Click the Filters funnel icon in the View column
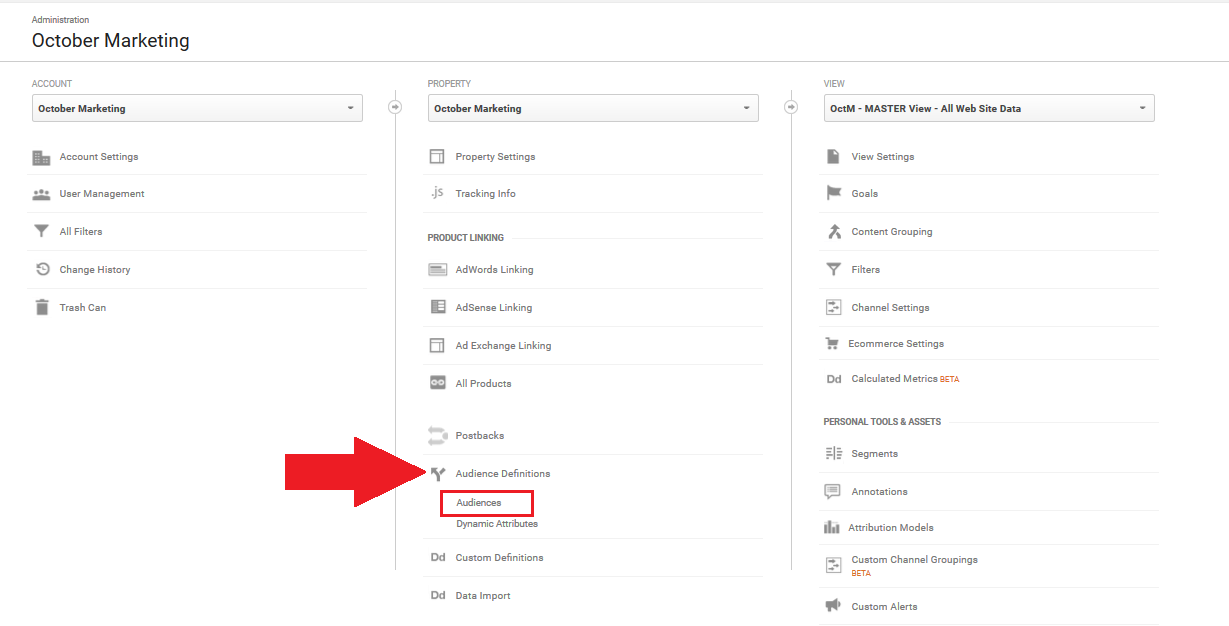 coord(833,269)
